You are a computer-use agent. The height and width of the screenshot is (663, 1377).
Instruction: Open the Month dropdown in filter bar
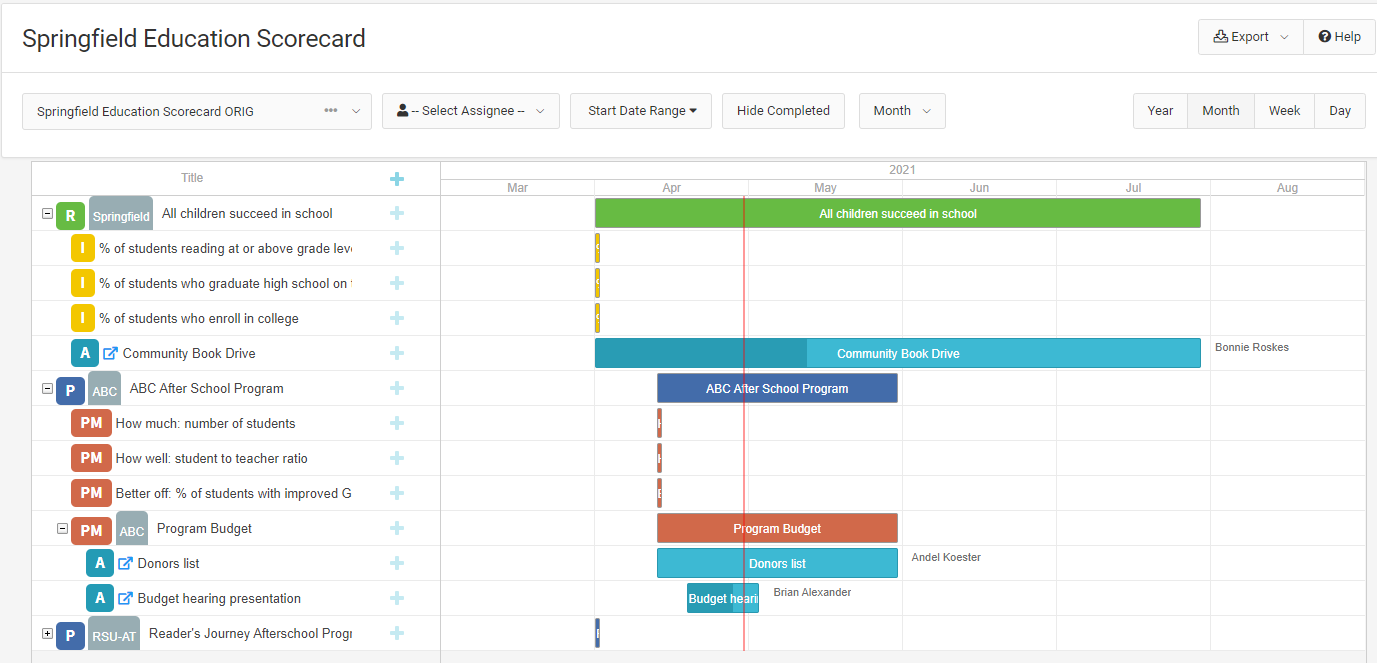[x=902, y=111]
